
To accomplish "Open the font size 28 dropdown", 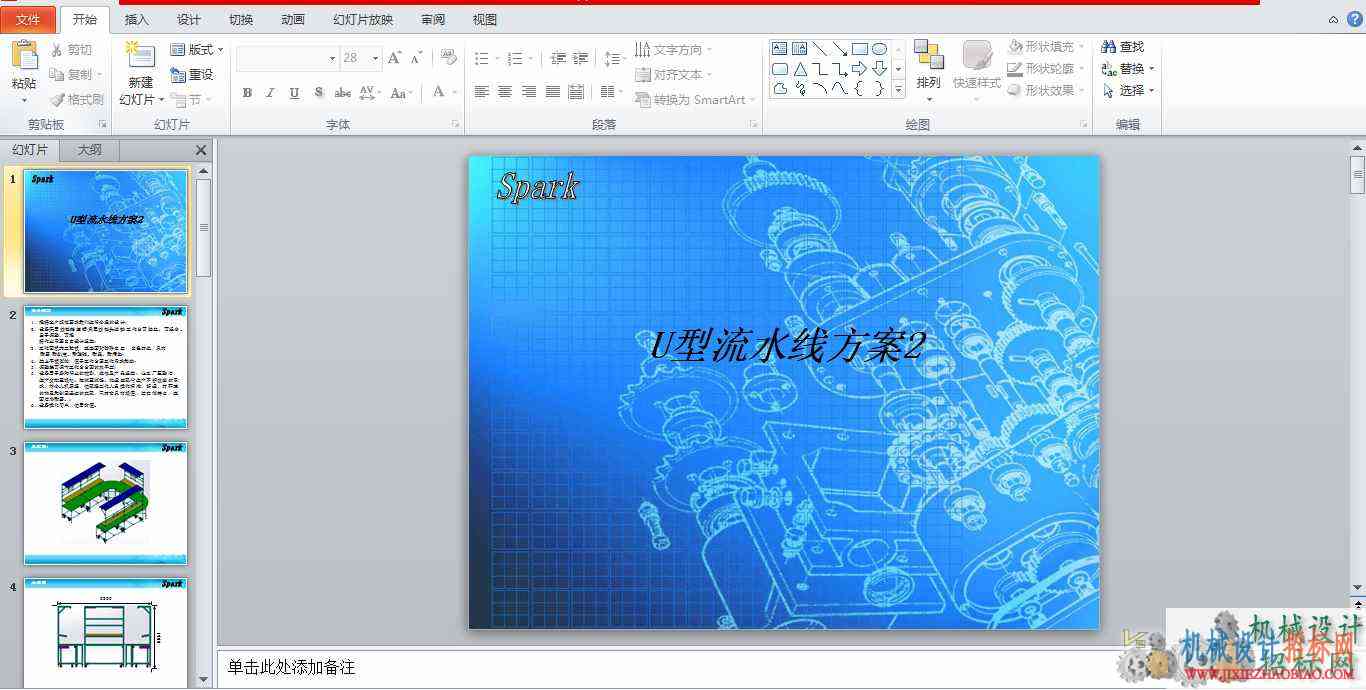I will (376, 59).
